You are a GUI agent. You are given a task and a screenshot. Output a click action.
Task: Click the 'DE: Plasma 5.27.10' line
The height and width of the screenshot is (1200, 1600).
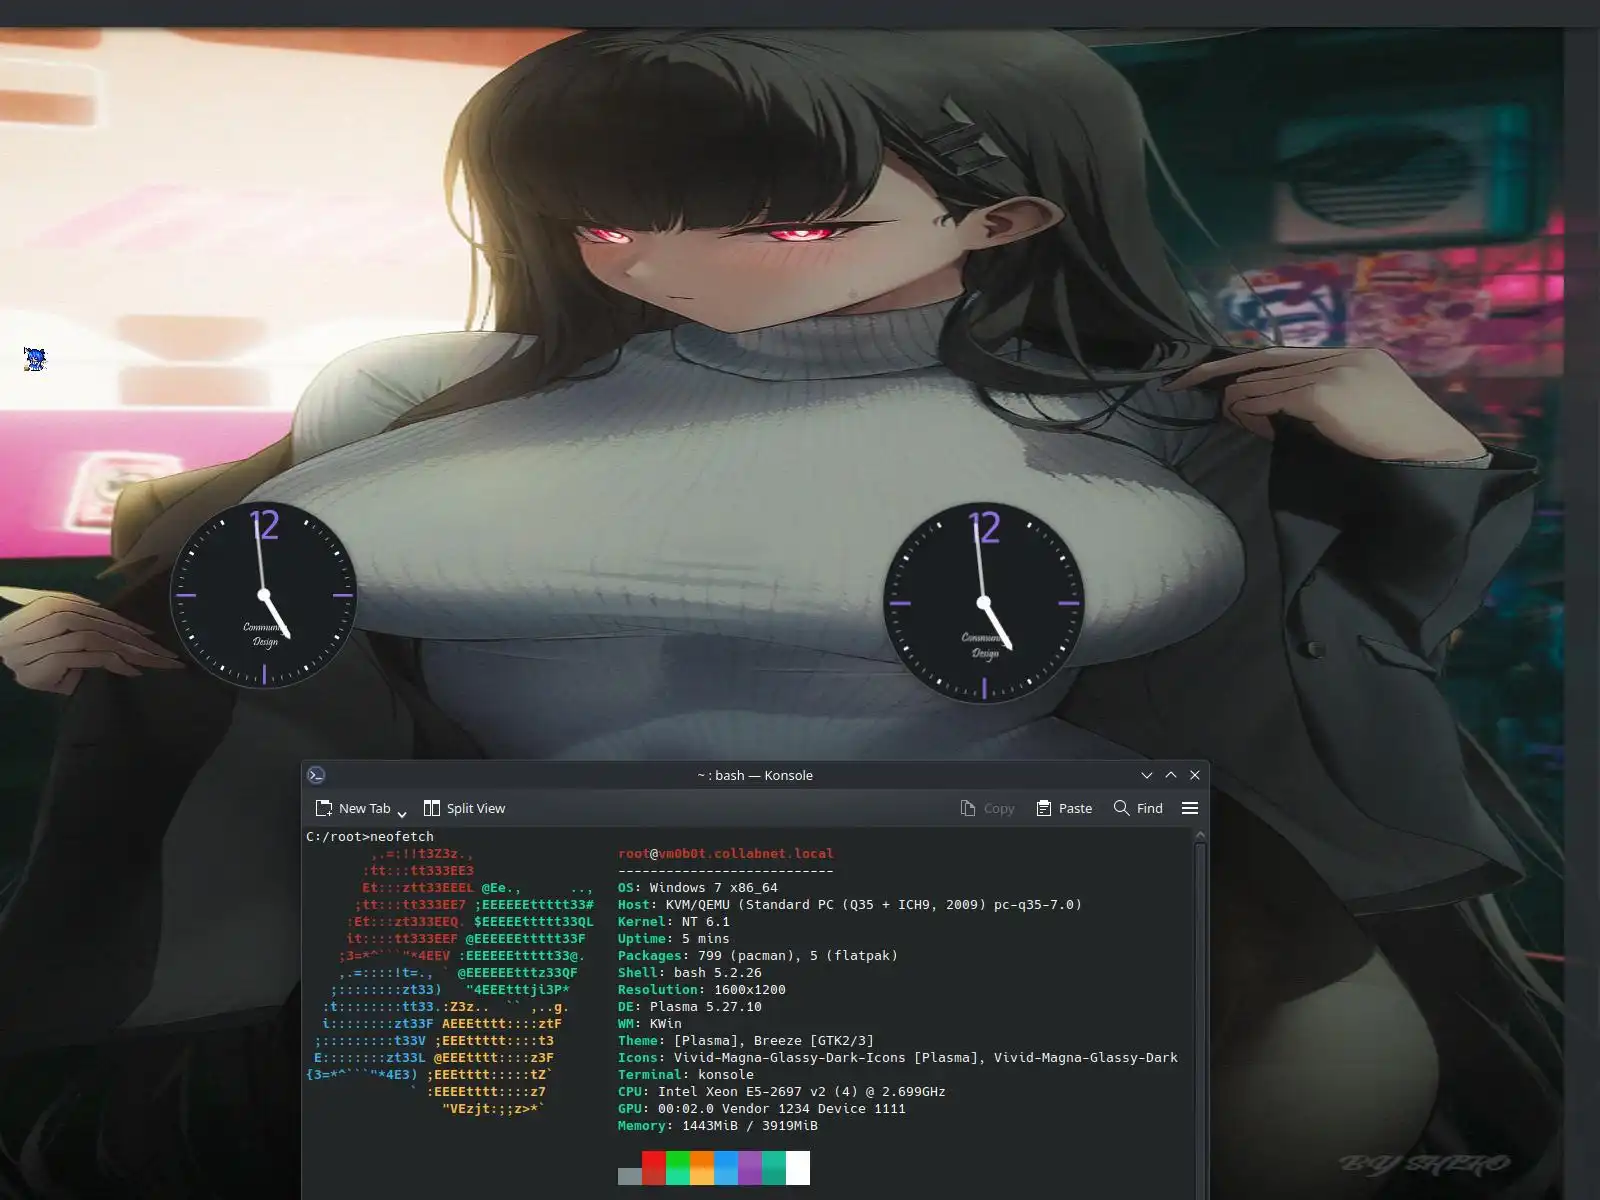coord(690,1007)
